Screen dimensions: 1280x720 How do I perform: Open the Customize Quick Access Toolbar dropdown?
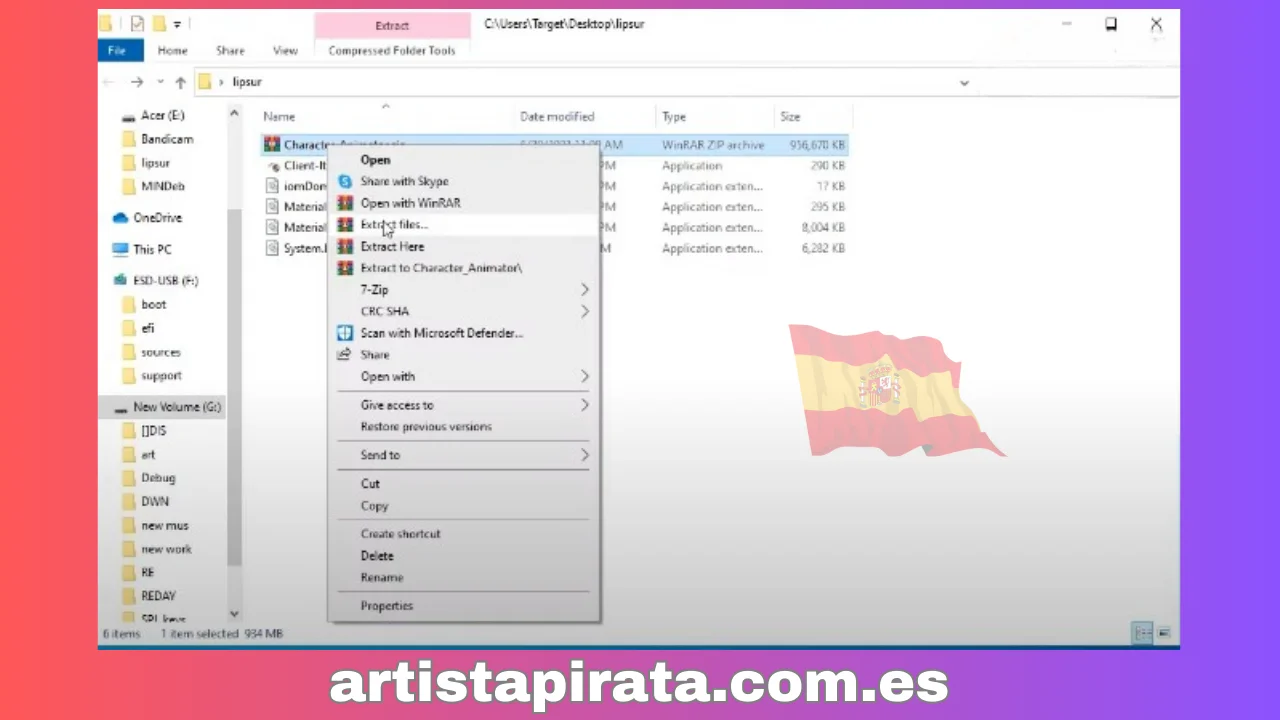(x=178, y=23)
